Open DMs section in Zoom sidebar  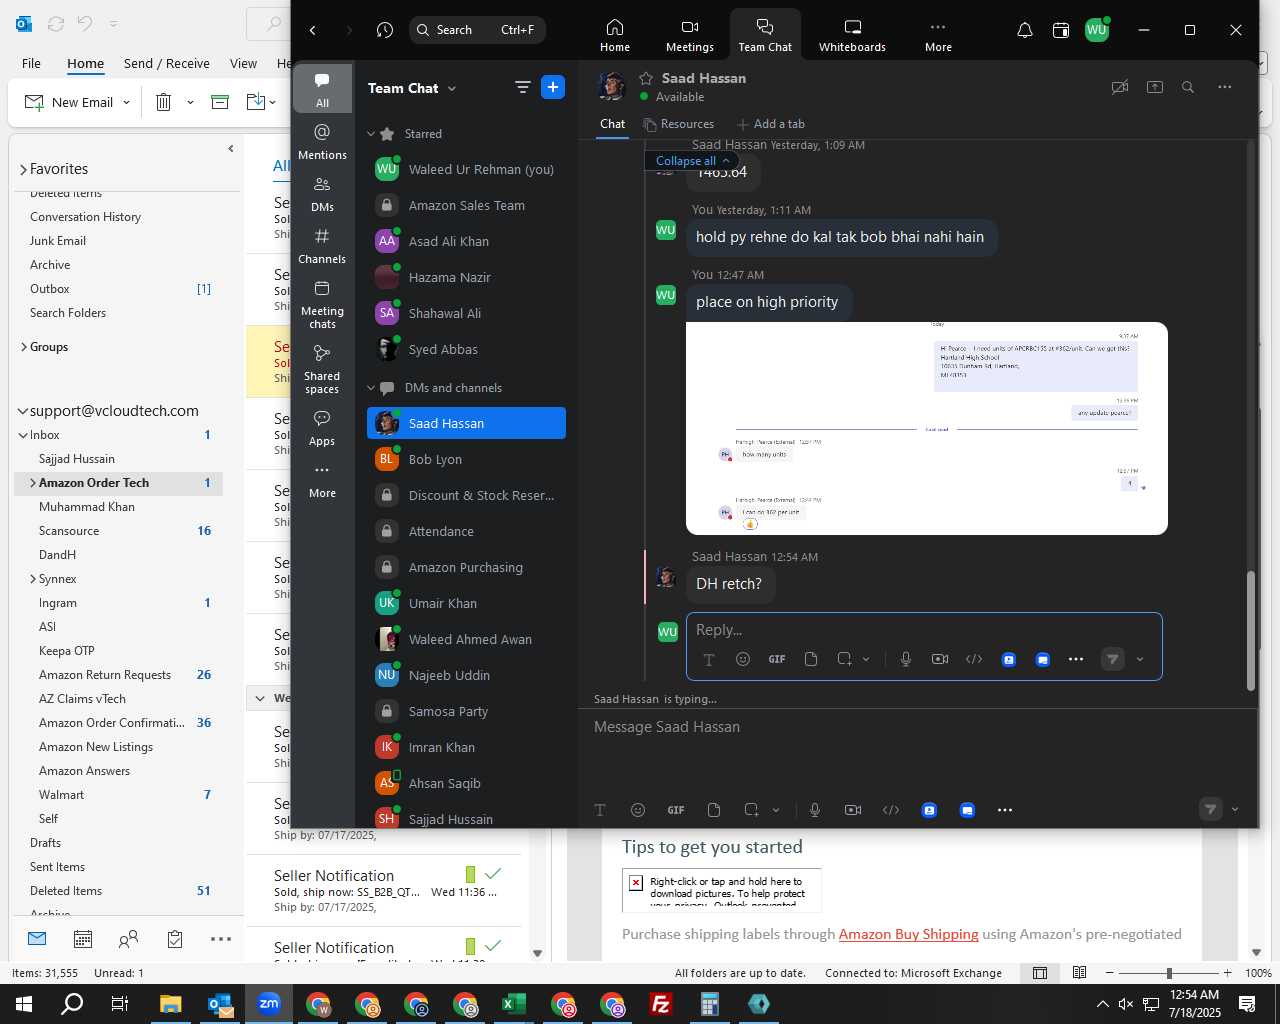click(322, 194)
